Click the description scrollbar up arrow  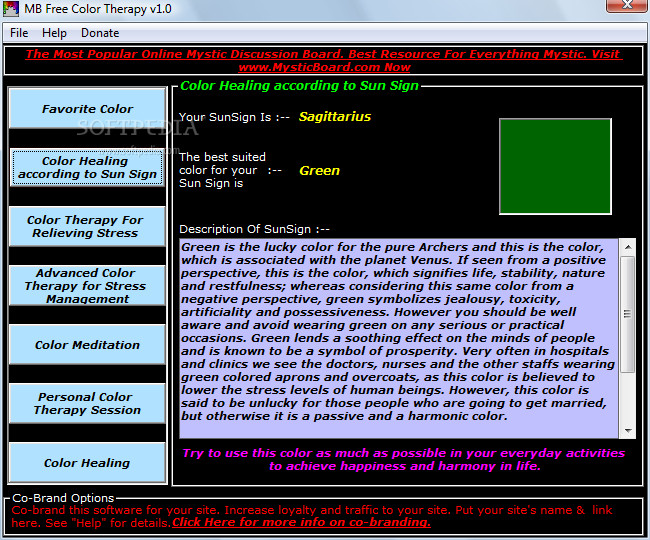tap(628, 247)
